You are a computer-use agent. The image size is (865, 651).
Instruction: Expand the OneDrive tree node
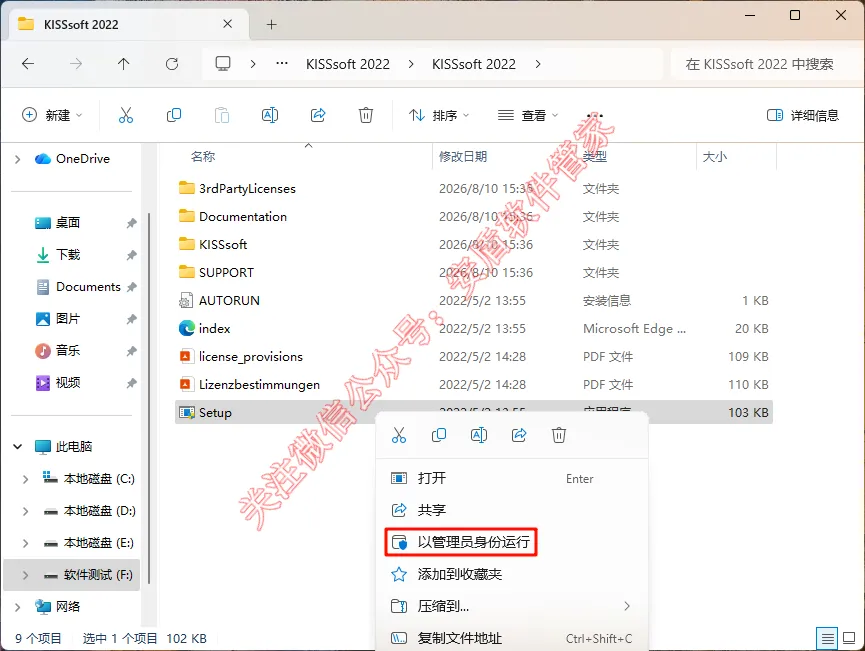coord(18,159)
